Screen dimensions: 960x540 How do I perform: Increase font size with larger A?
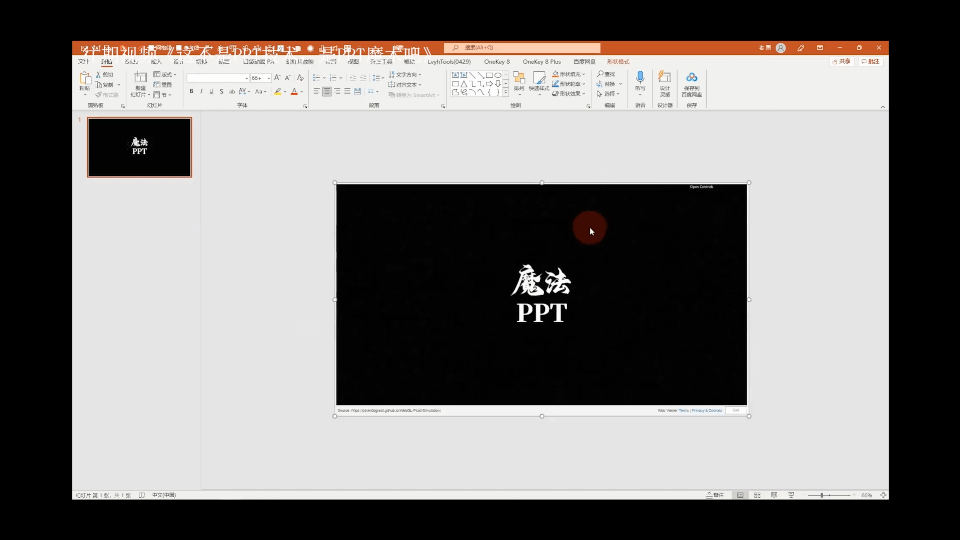(277, 78)
